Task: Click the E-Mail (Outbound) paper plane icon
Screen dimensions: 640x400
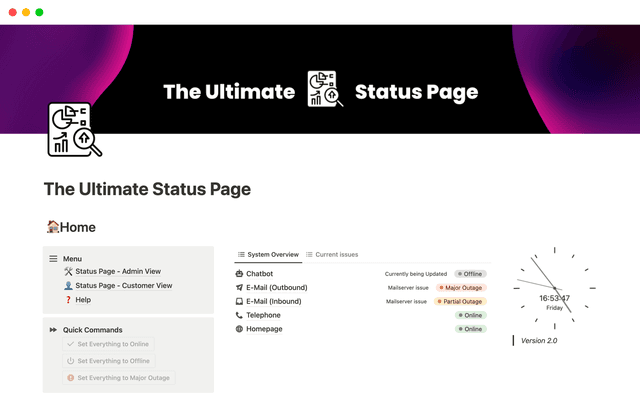Action: coord(239,287)
